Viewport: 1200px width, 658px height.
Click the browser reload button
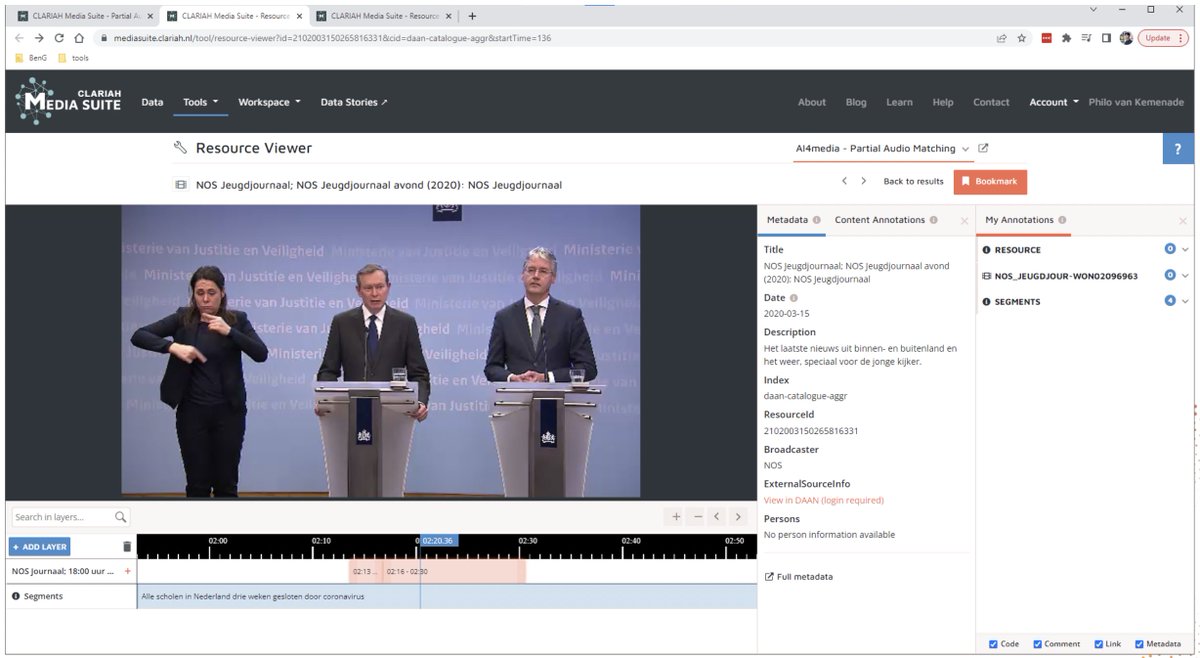(59, 38)
